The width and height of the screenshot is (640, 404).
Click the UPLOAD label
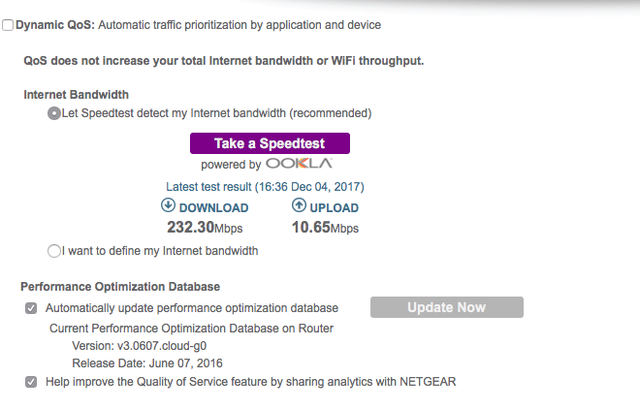pyautogui.click(x=335, y=208)
